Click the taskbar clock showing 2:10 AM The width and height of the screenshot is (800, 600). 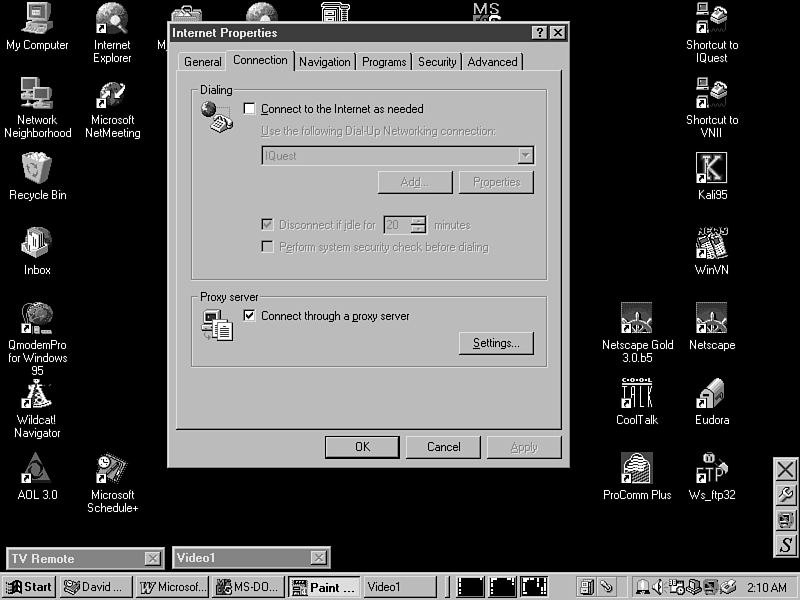[x=767, y=587]
